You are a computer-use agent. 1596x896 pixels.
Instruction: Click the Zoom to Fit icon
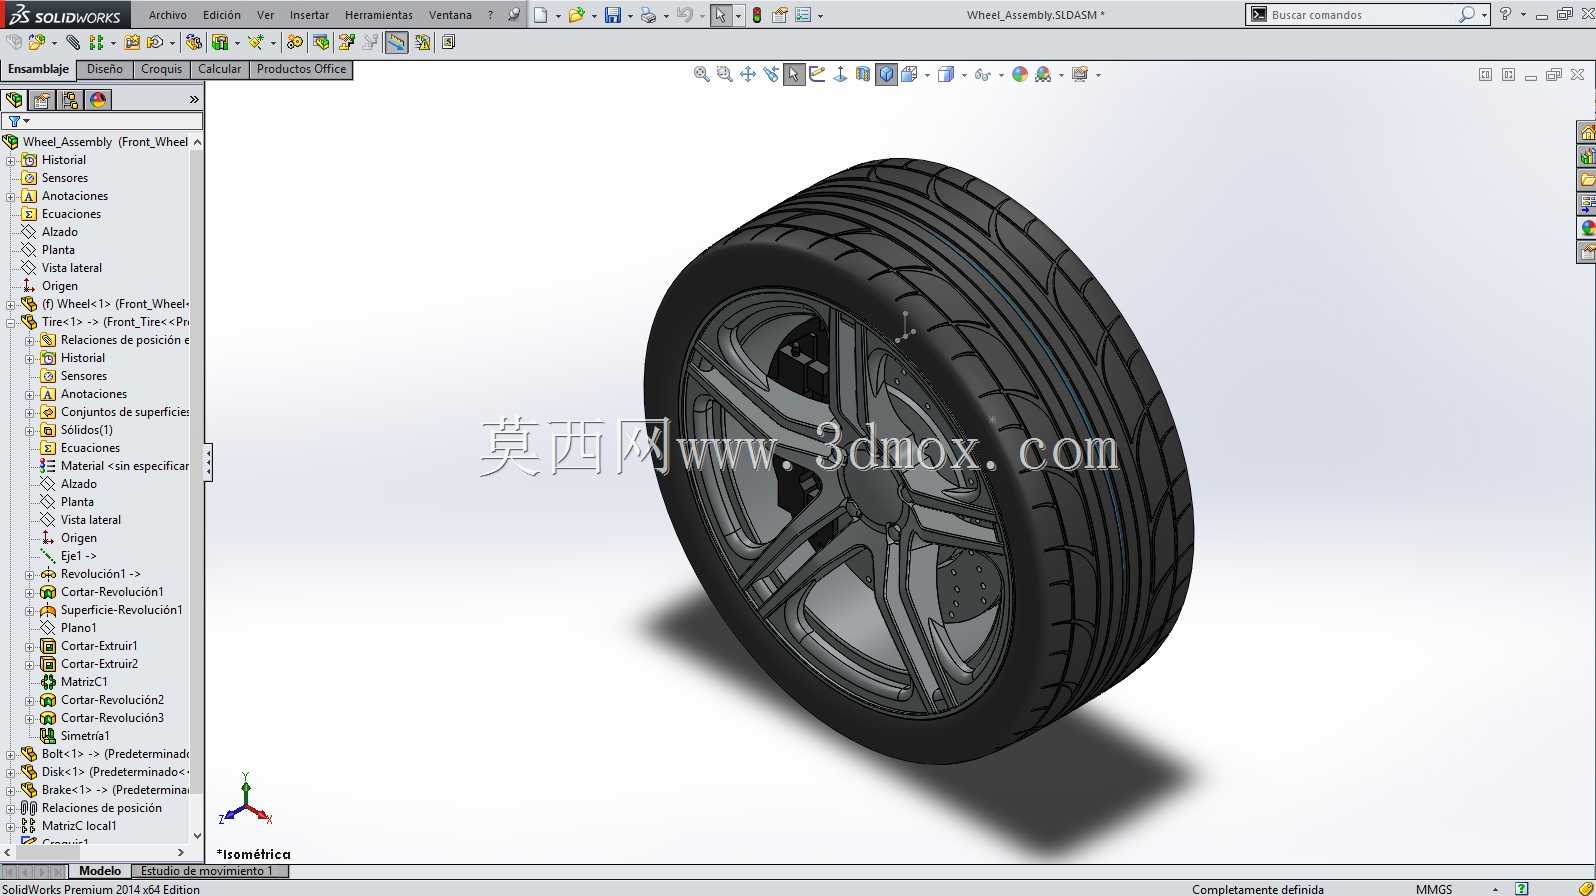coord(702,74)
